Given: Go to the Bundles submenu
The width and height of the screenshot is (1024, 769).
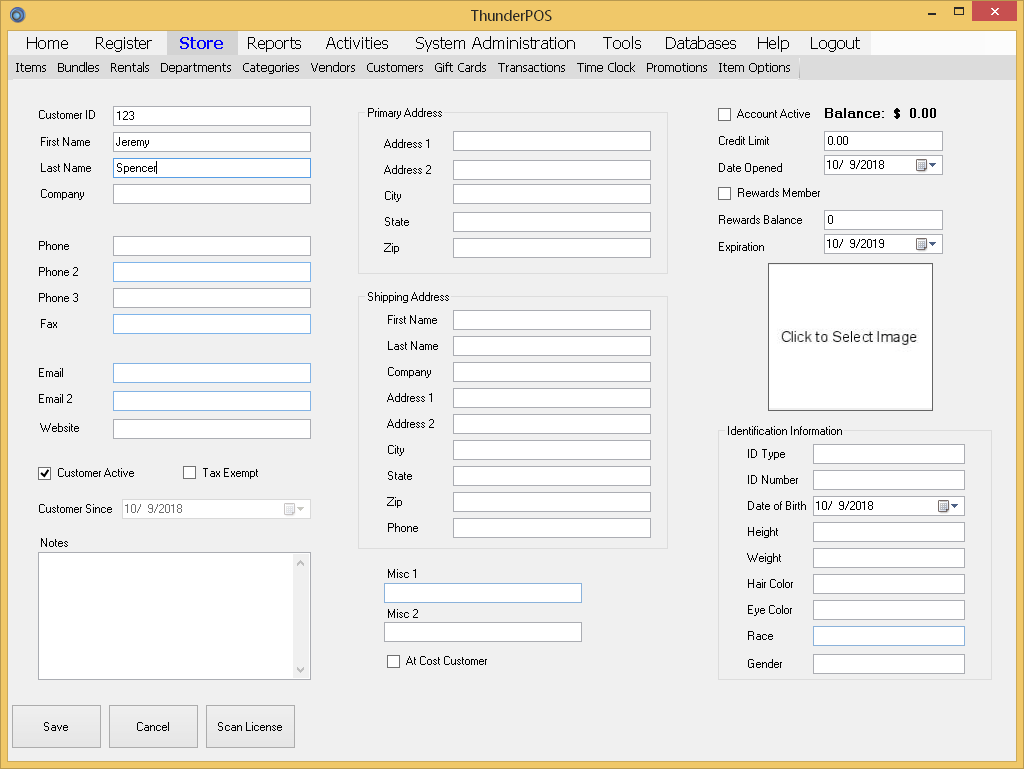Looking at the screenshot, I should tap(78, 68).
